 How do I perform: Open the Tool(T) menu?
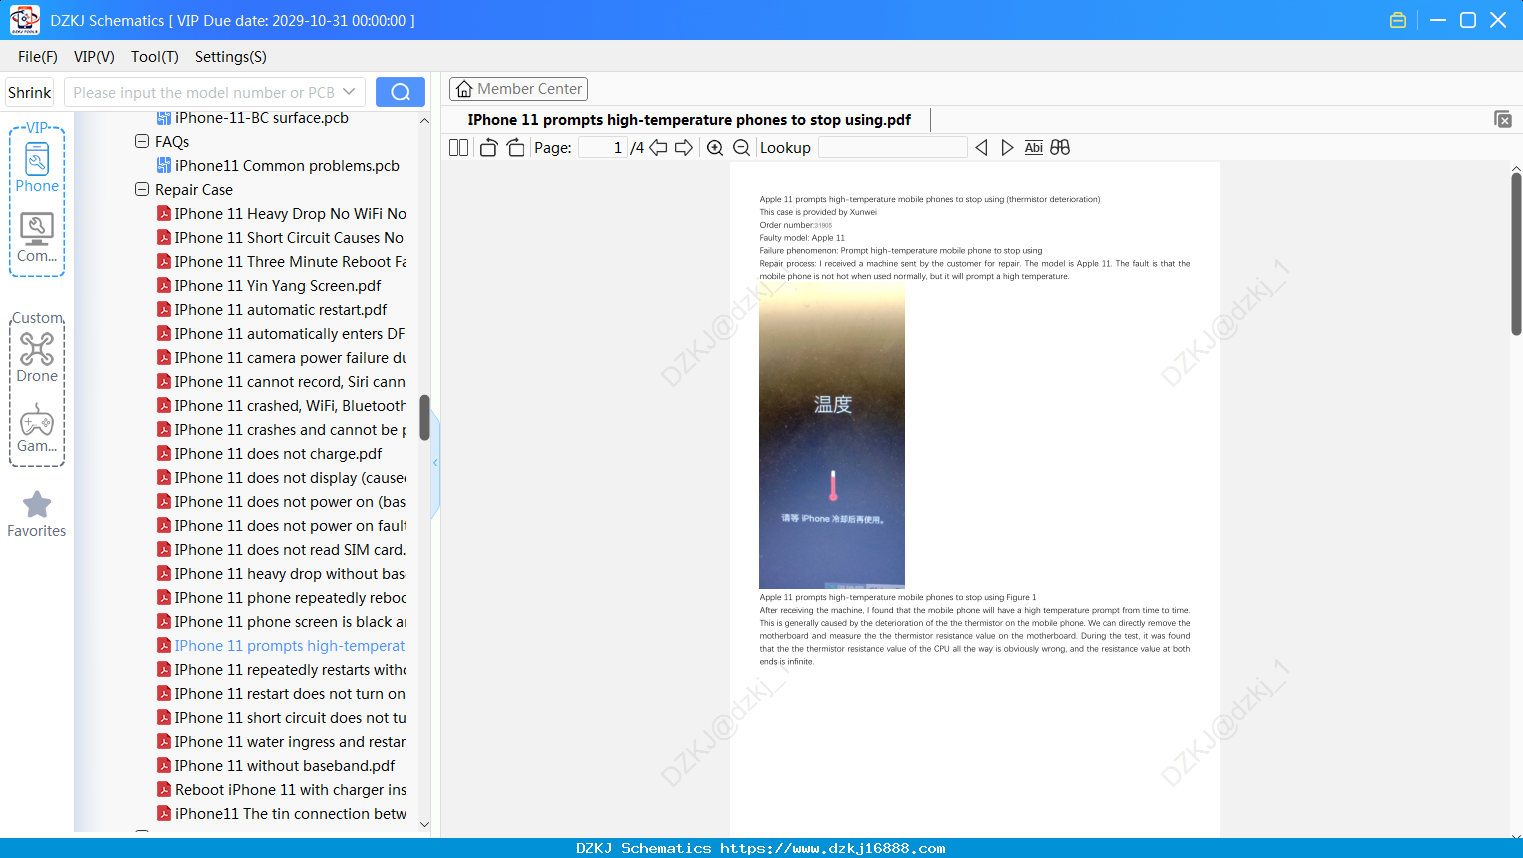coord(155,57)
